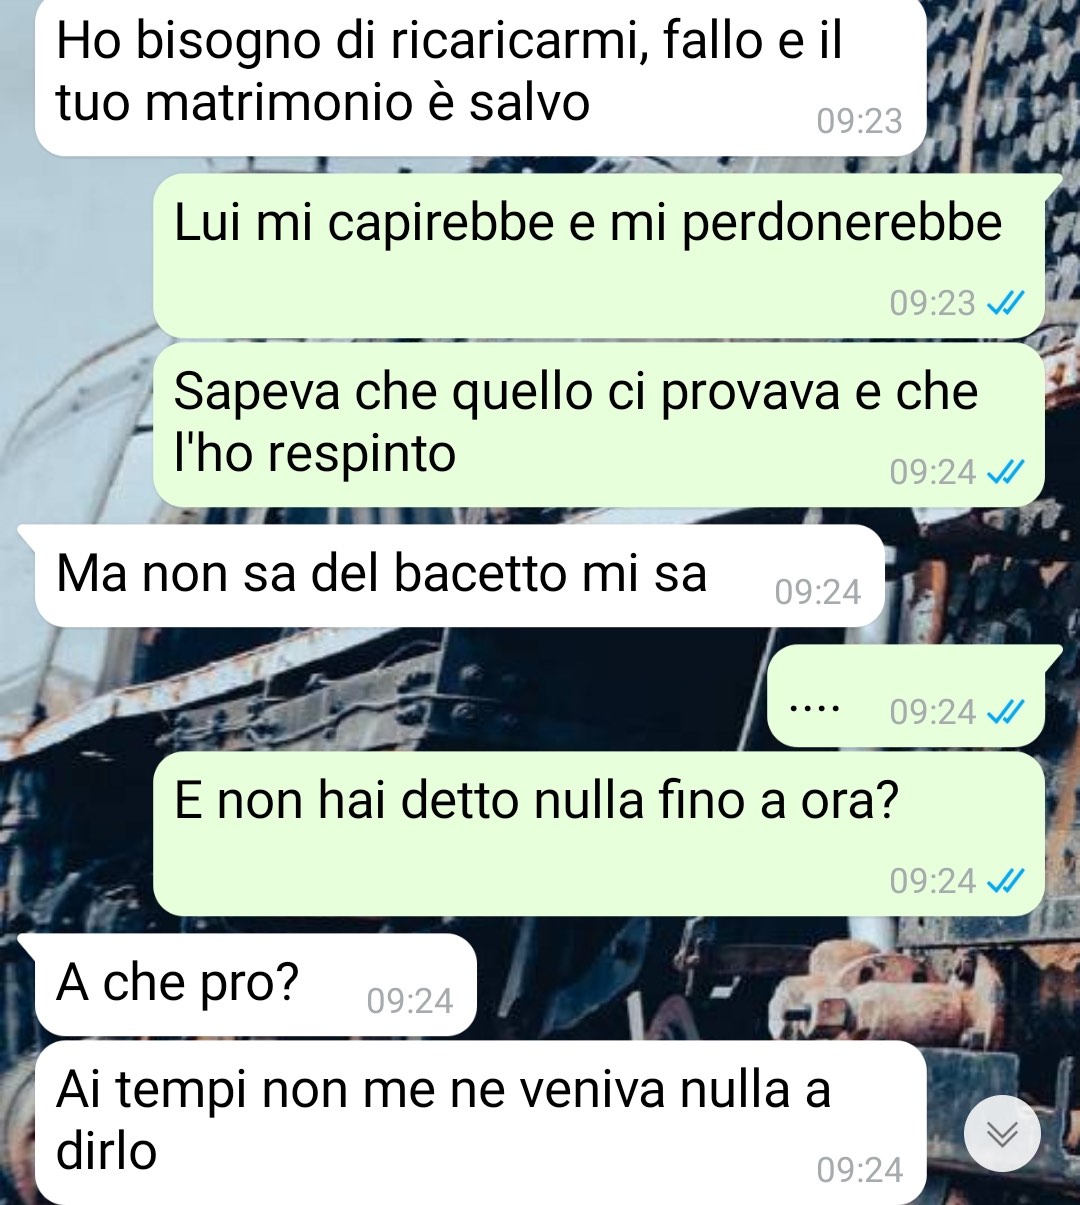Click the 09:24 timestamp on 'Ma non sa del bacetto'
This screenshot has width=1080, height=1205.
point(817,593)
